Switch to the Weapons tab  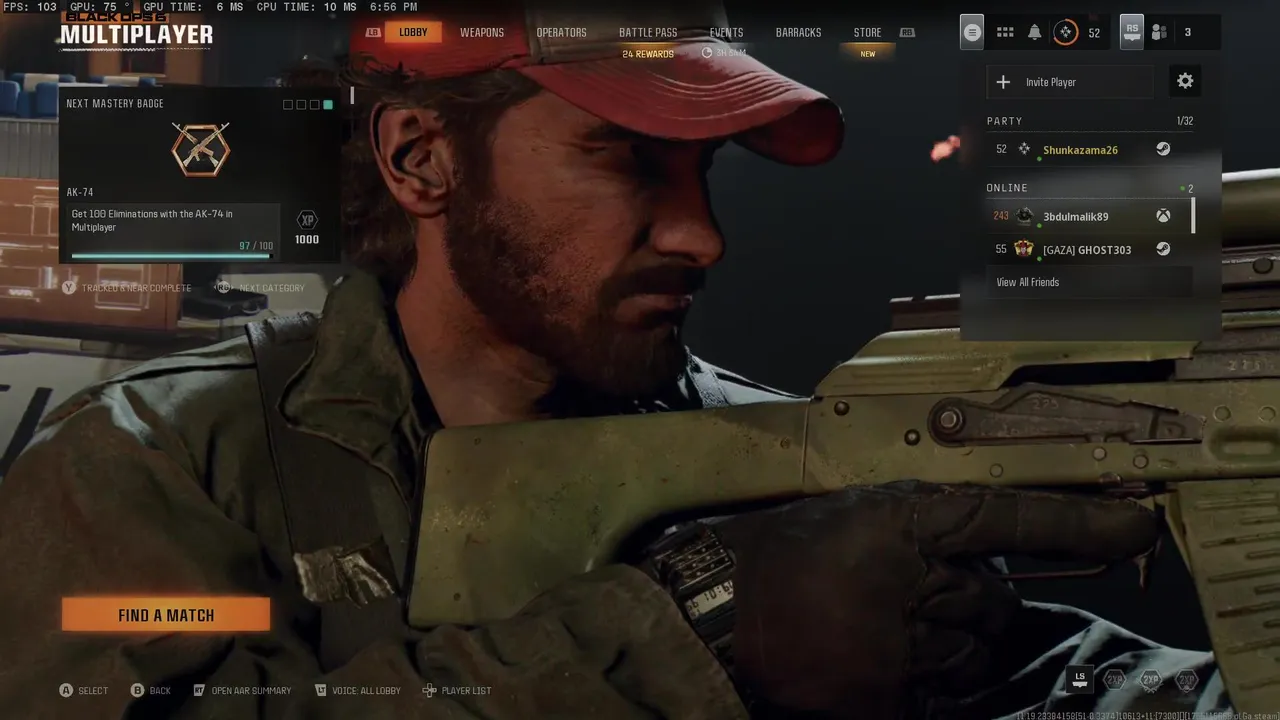point(482,33)
